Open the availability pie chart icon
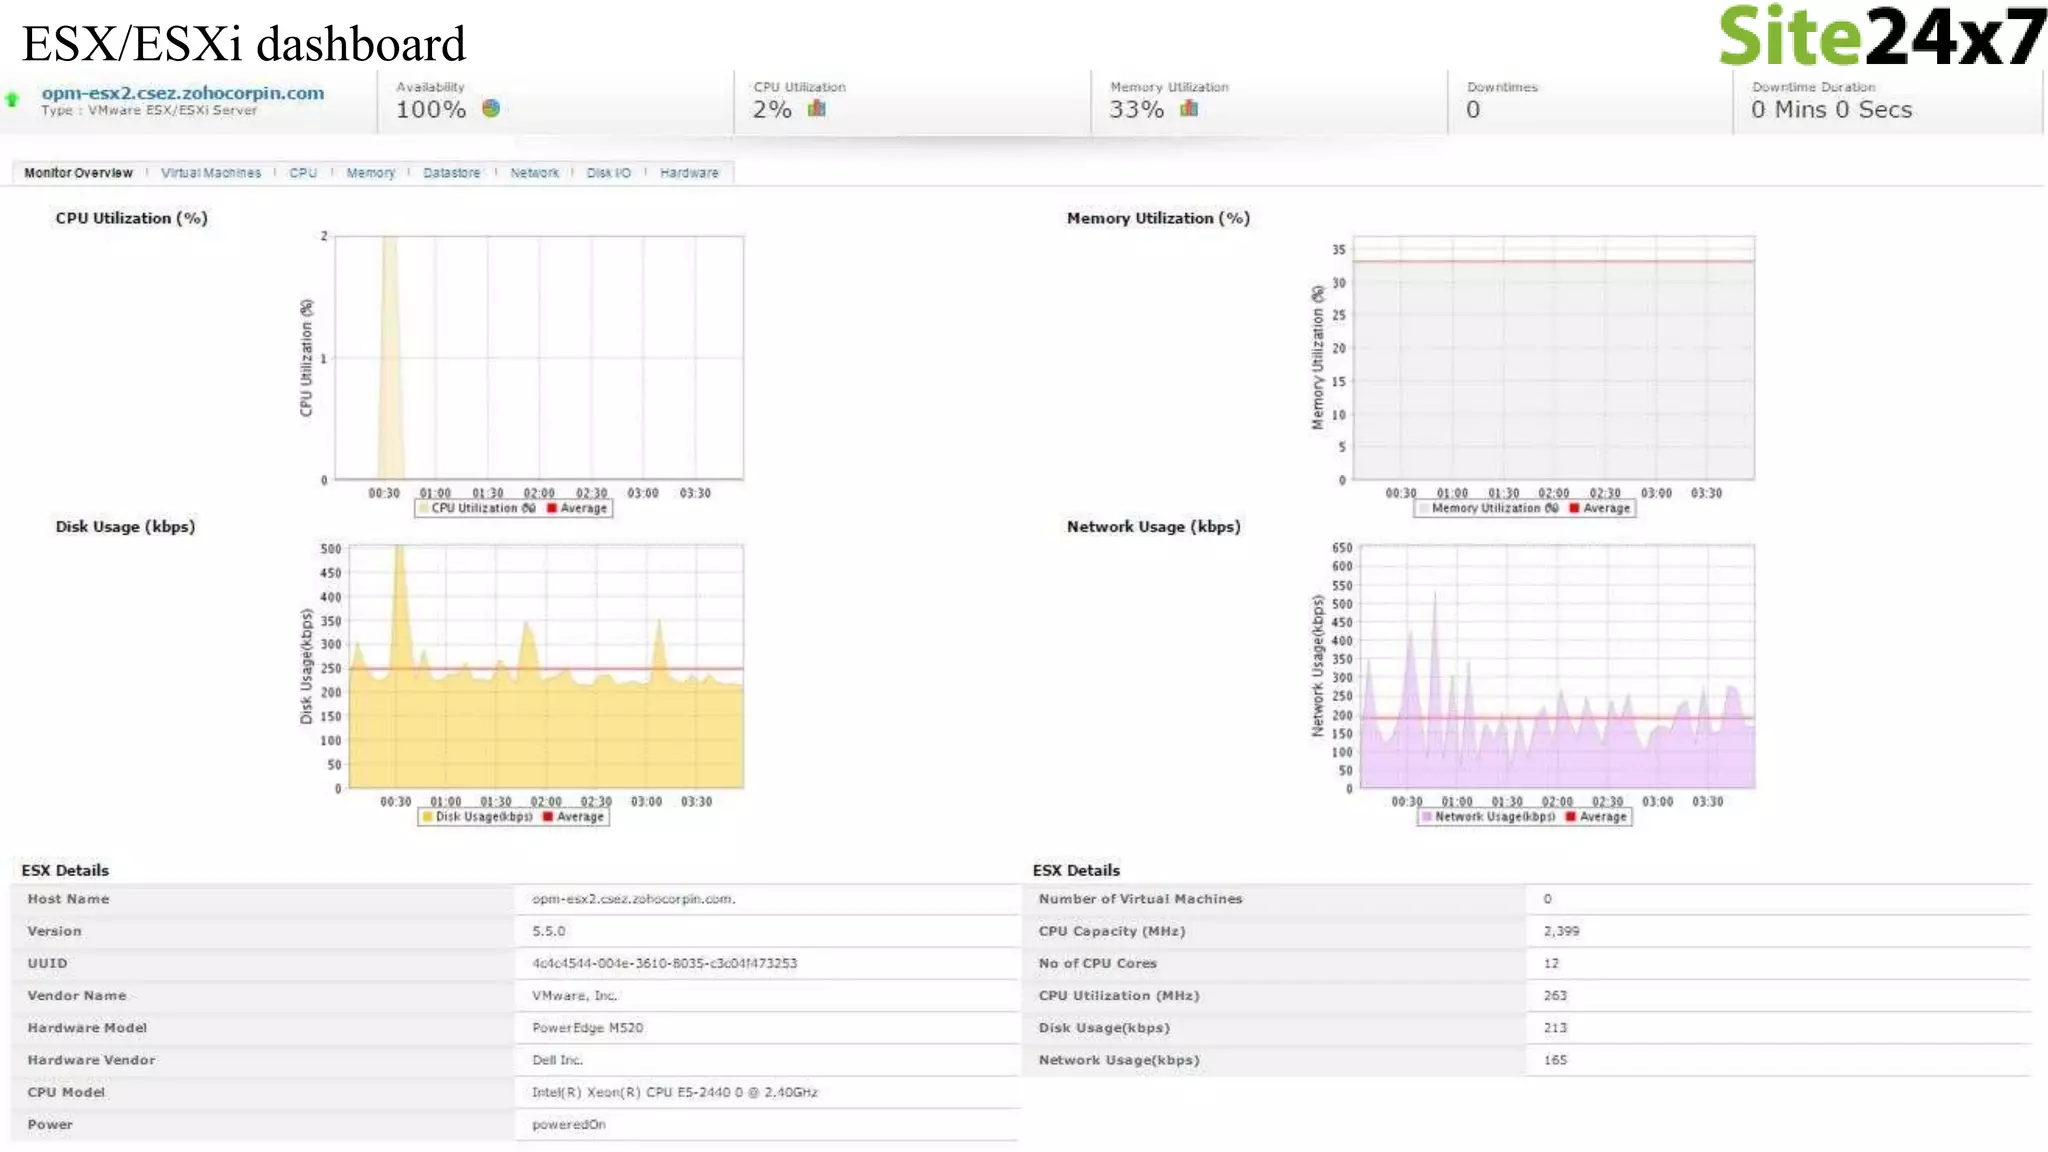2048x1152 pixels. [490, 108]
